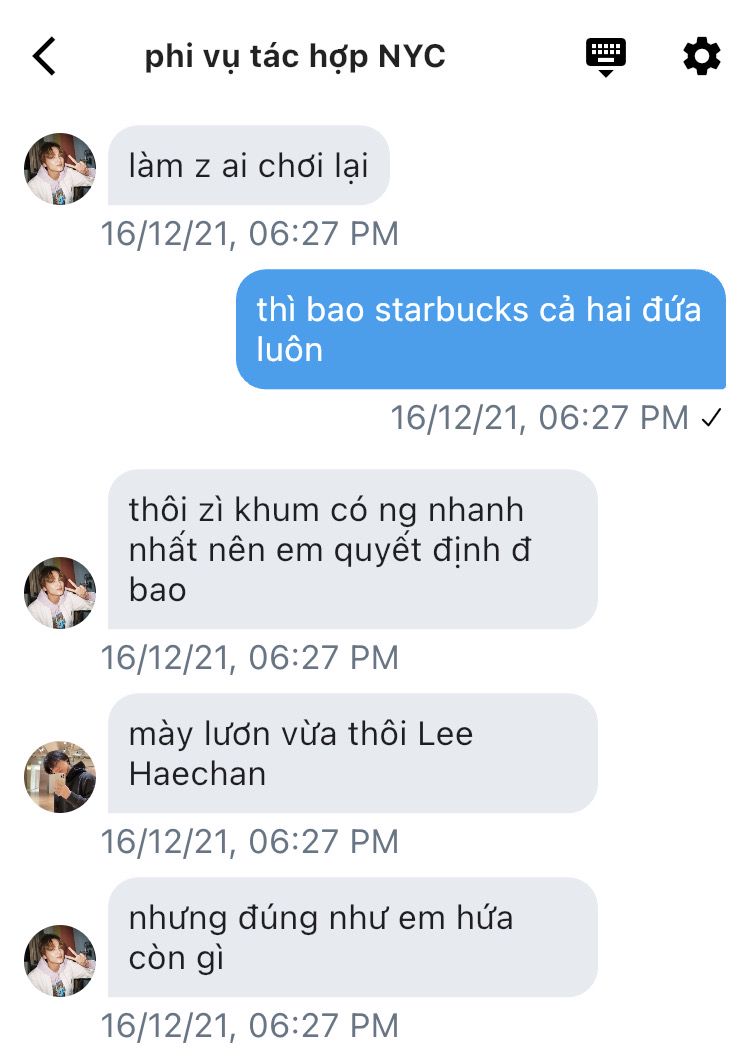The height and width of the screenshot is (1056, 750).
Task: Open avatar beside "nhưng đúng như em hứa" message
Action: [x=60, y=960]
